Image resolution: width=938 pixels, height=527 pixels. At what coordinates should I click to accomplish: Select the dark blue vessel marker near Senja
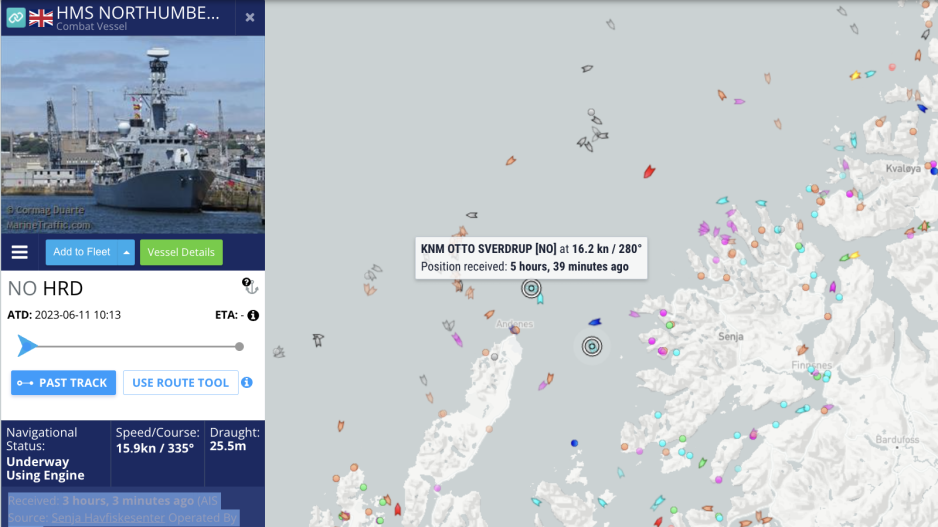[595, 322]
